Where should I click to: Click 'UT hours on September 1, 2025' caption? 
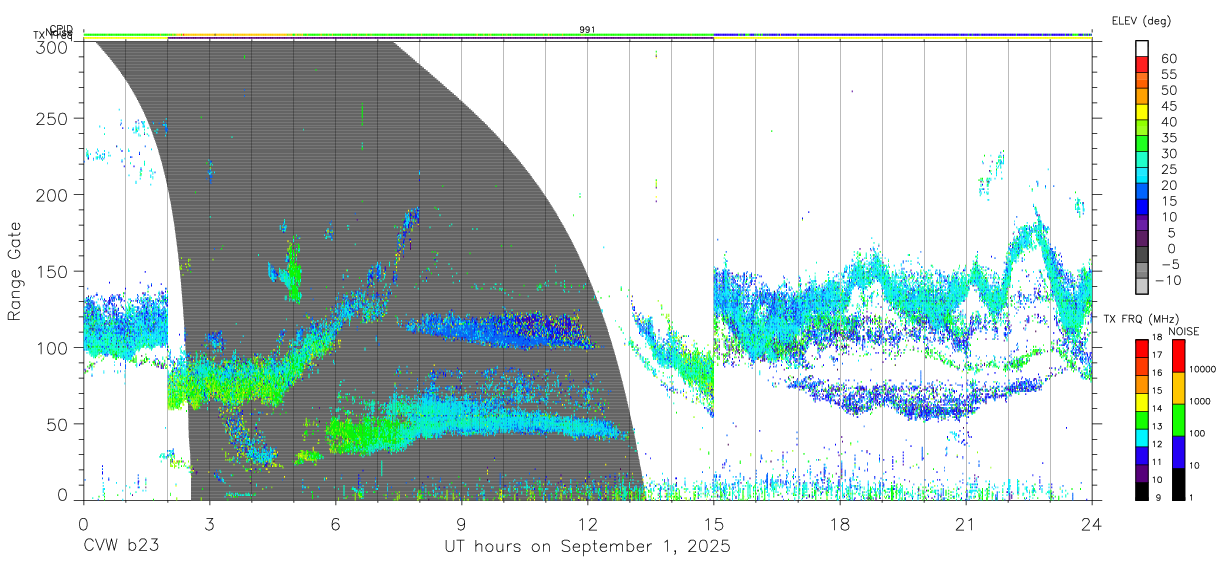coord(587,547)
